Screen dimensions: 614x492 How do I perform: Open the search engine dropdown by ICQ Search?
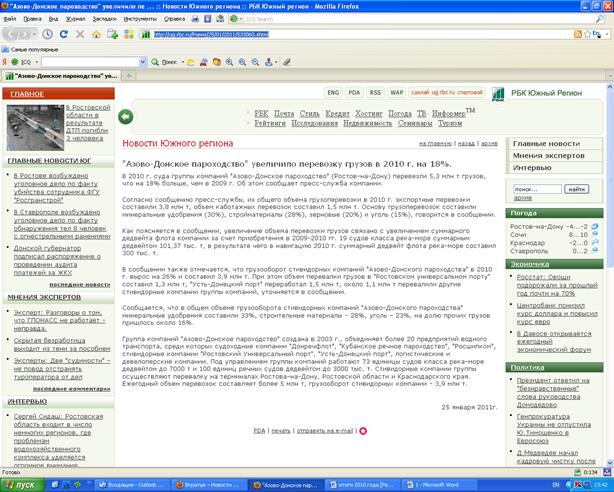click(x=241, y=19)
